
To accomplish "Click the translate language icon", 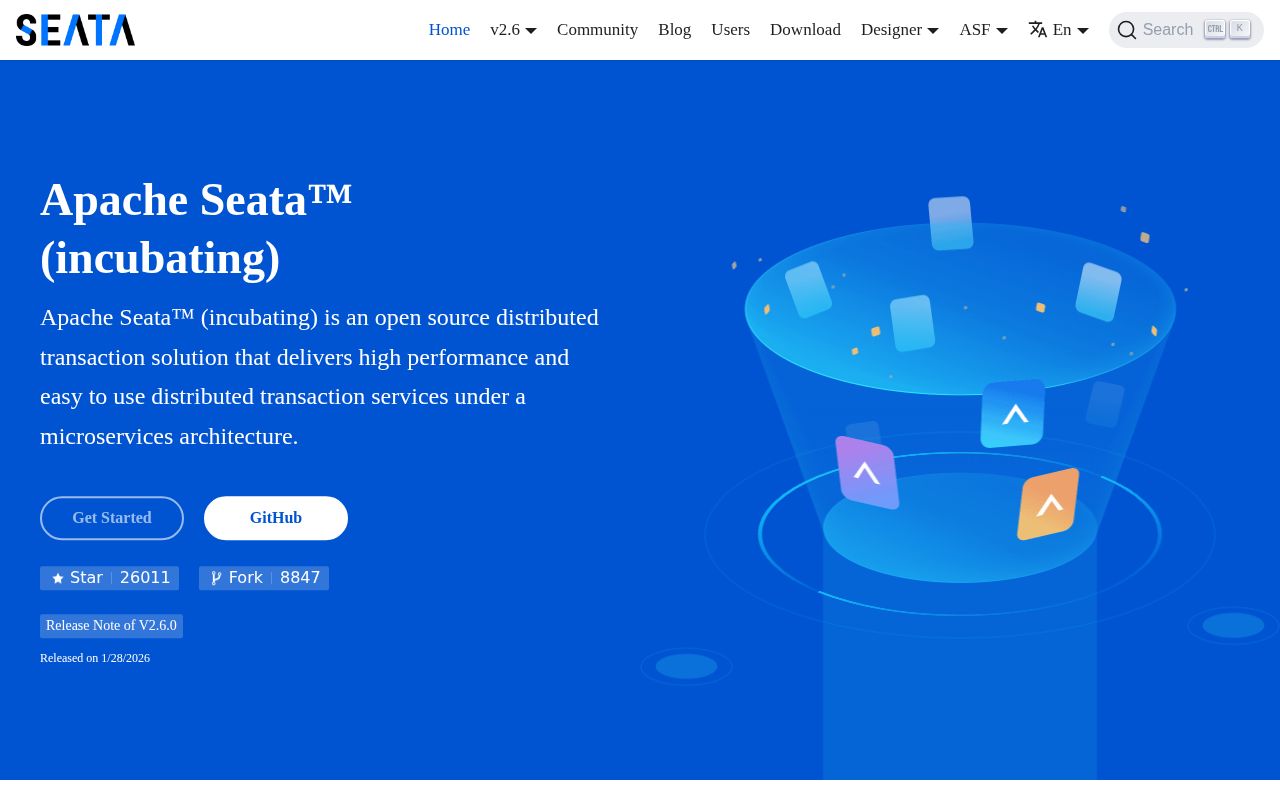I will coord(1038,30).
